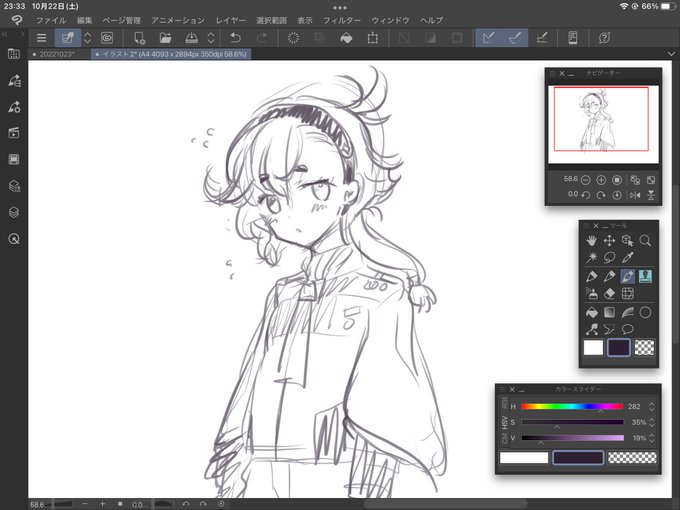The height and width of the screenshot is (510, 680).
Task: Open Color Slider panel menu
Action: [x=503, y=389]
